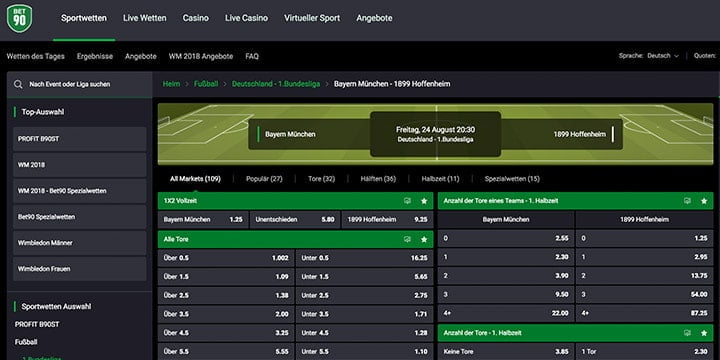Open Wimbledon Männer
Viewport: 720px width, 360px height.
coord(80,243)
